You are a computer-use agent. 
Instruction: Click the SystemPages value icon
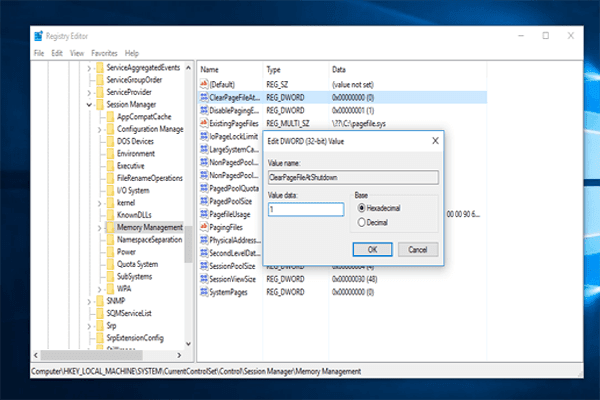pyautogui.click(x=204, y=292)
